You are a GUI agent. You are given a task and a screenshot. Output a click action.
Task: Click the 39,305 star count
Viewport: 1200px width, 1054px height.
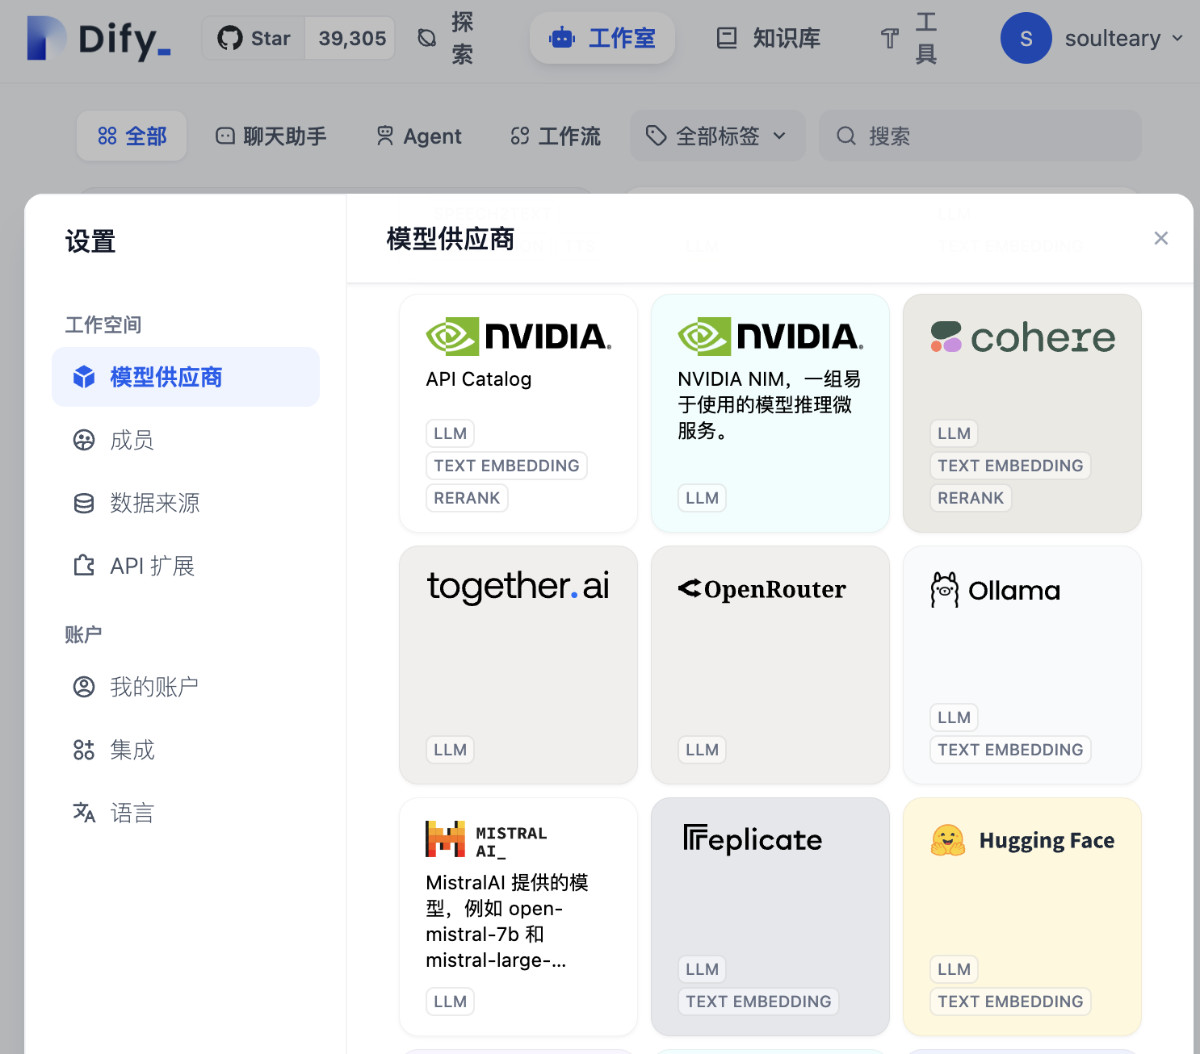point(352,38)
